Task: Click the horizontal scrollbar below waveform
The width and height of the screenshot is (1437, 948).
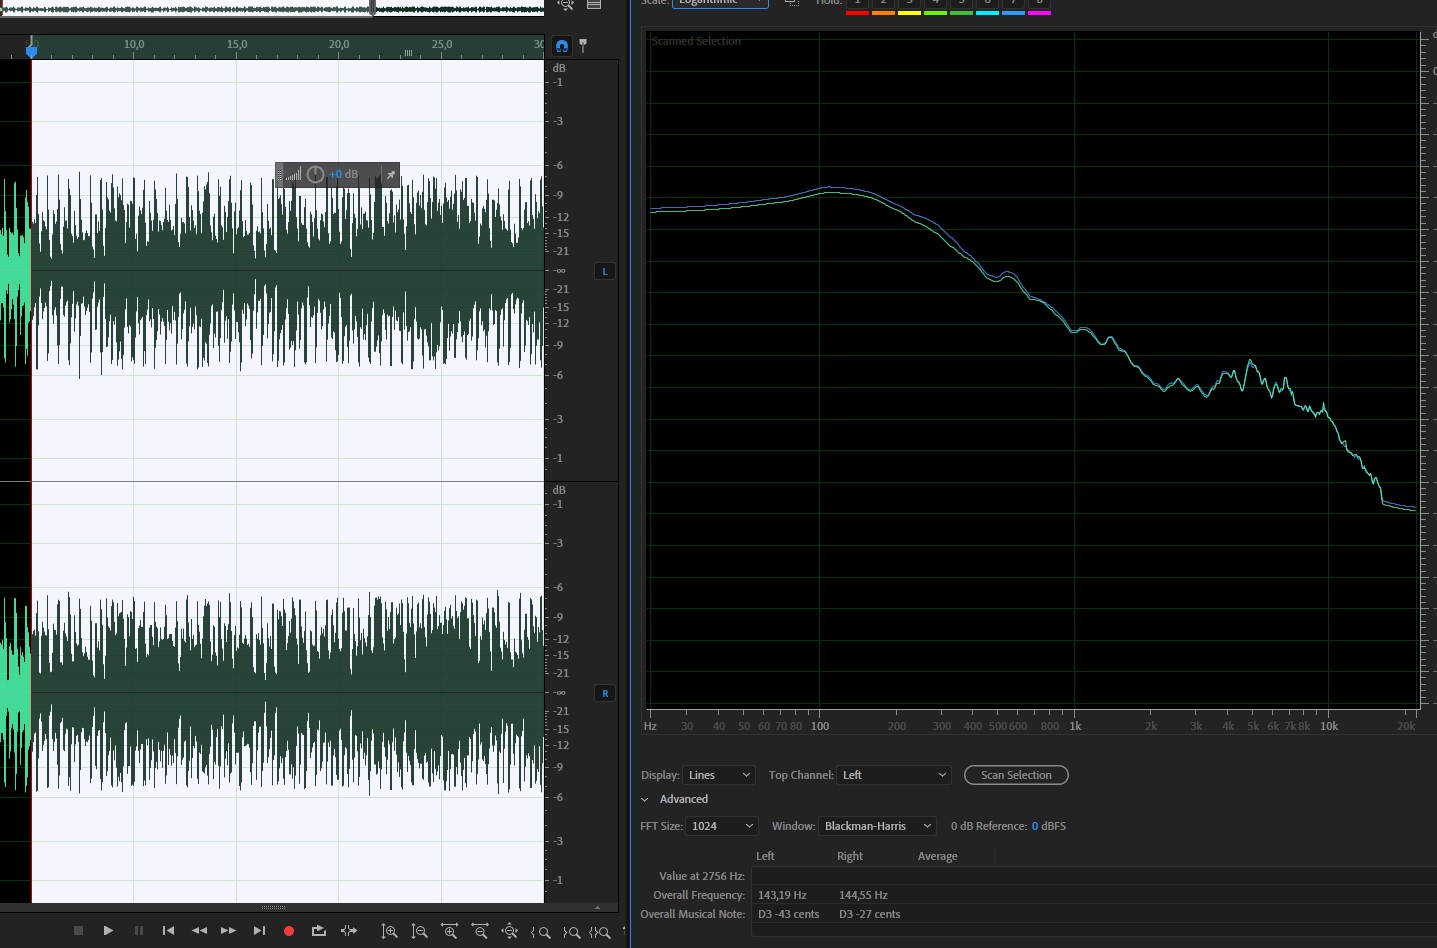Action: point(273,908)
